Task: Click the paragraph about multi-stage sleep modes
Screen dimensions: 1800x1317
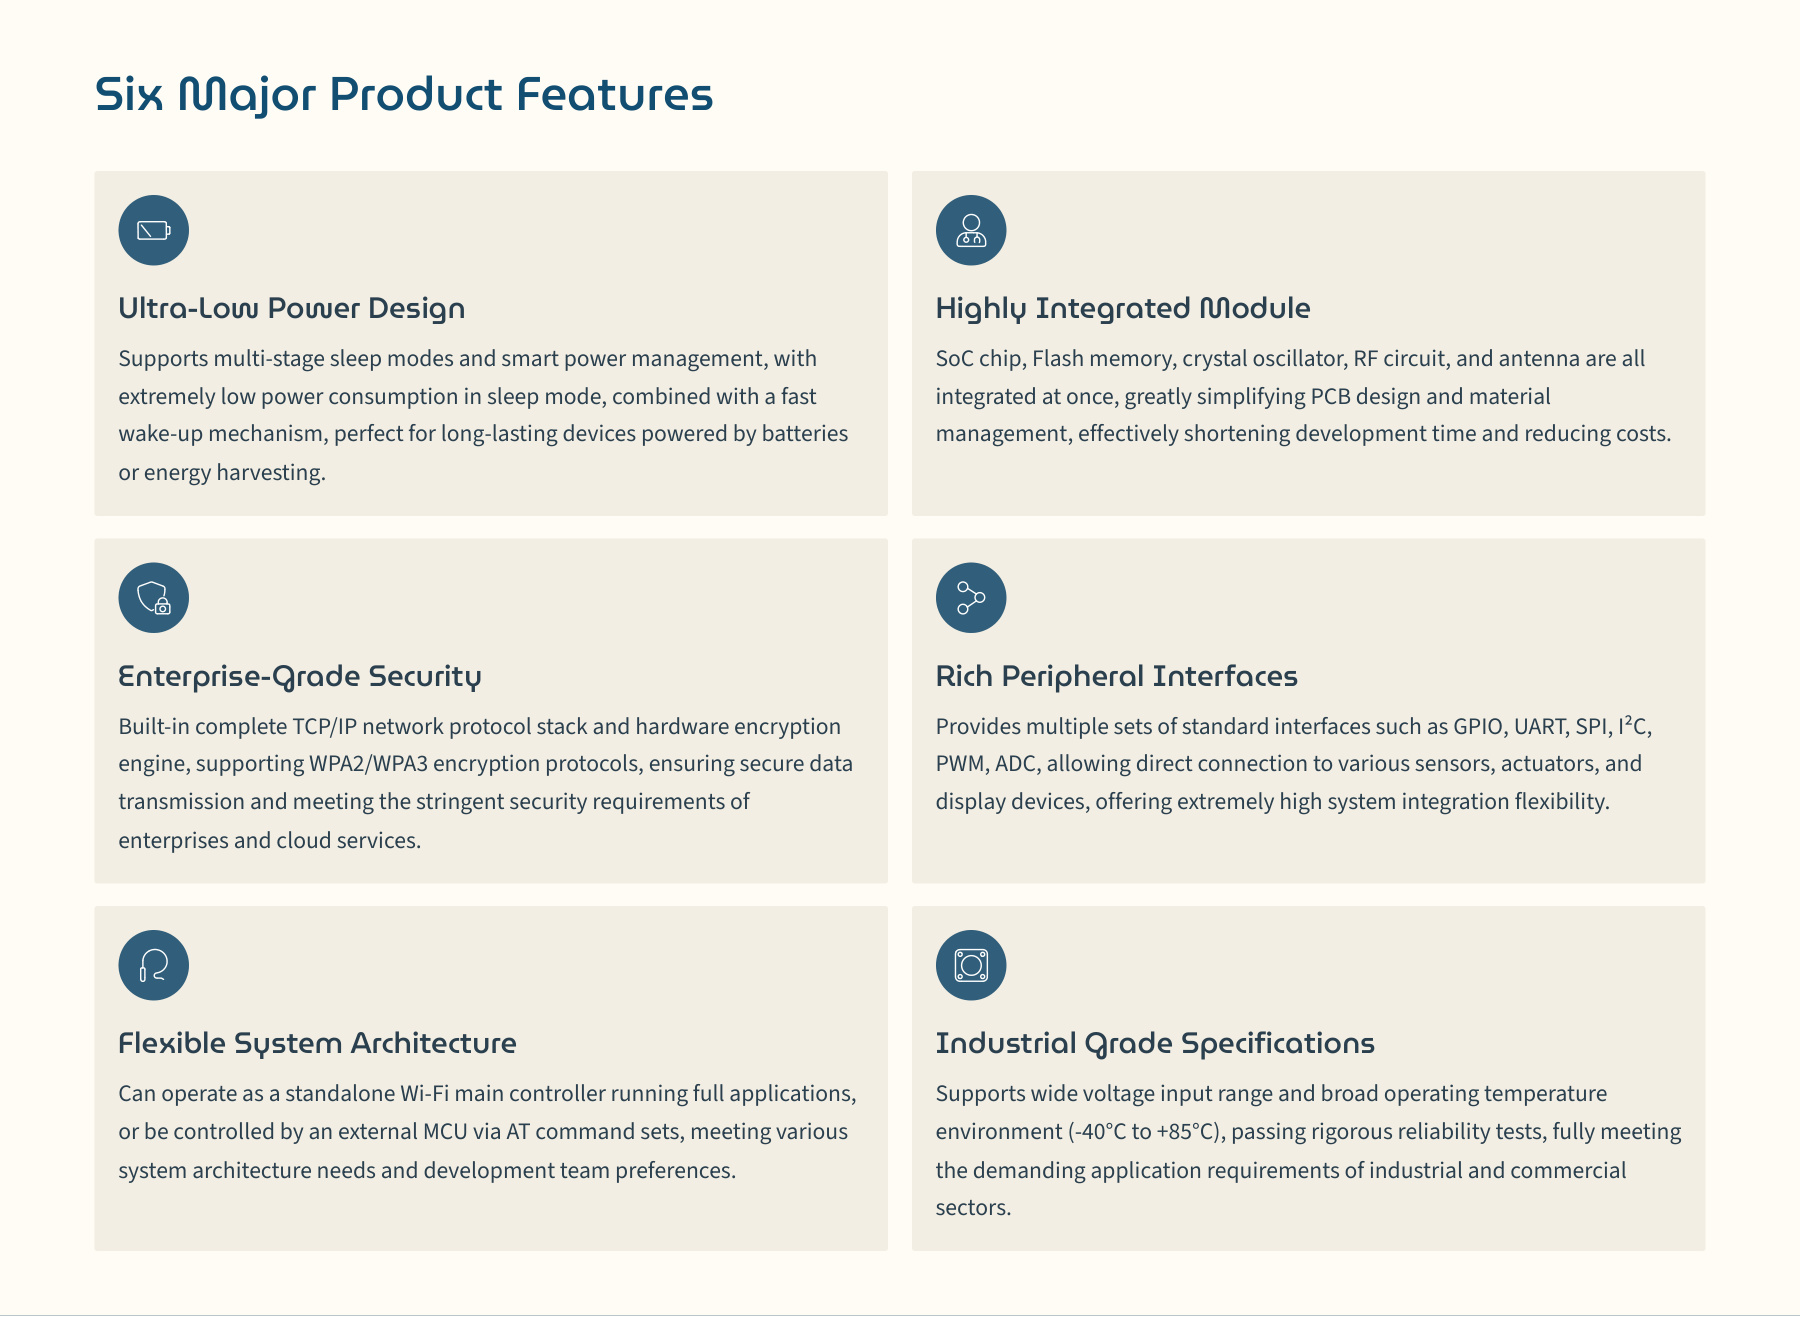Action: (x=483, y=415)
